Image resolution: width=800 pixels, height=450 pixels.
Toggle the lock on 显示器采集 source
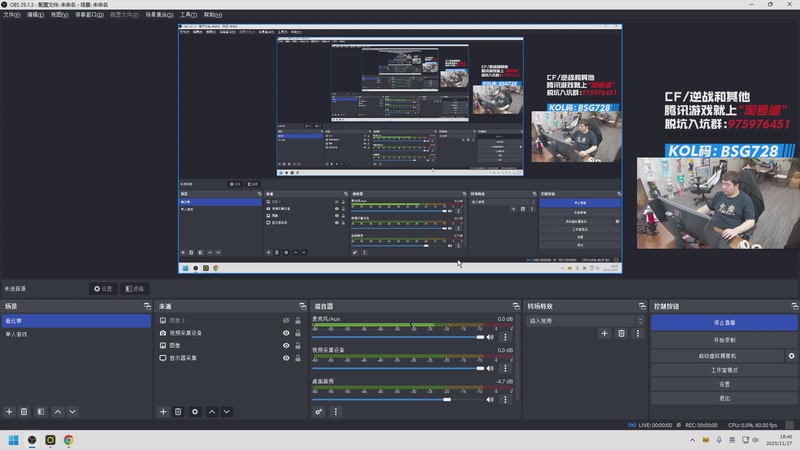tap(298, 358)
